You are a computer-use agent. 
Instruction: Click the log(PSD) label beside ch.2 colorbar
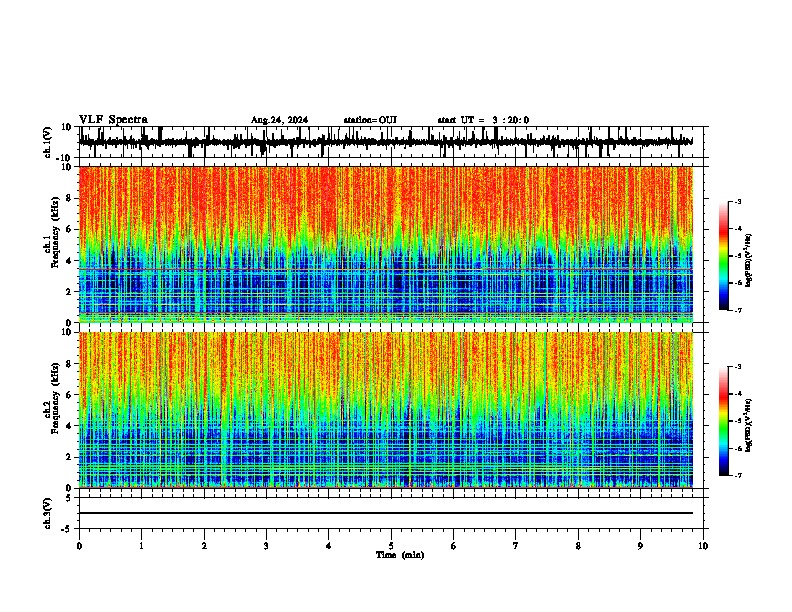[749, 426]
